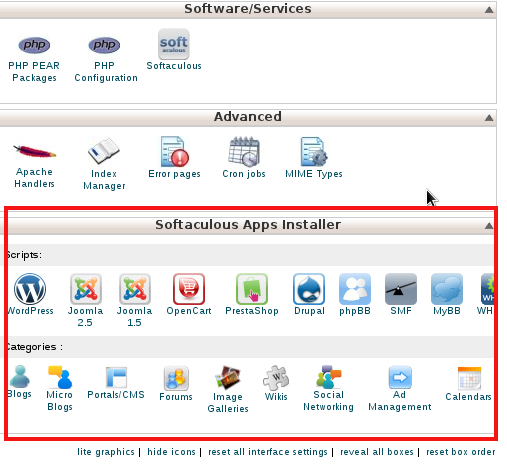Open PHP PEAR Packages
Screen dimensions: 507x465
(x=34, y=45)
